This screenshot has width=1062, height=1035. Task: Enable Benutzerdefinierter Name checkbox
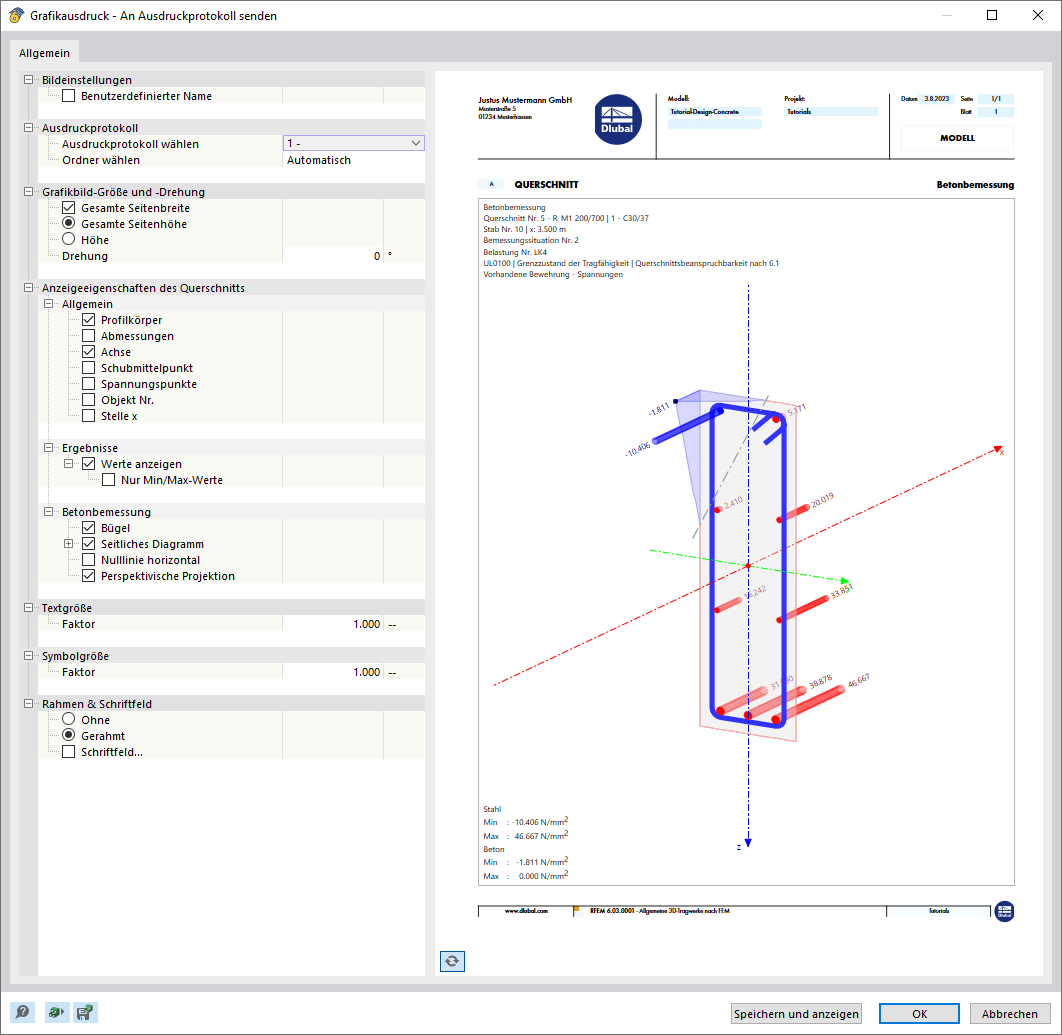click(68, 96)
